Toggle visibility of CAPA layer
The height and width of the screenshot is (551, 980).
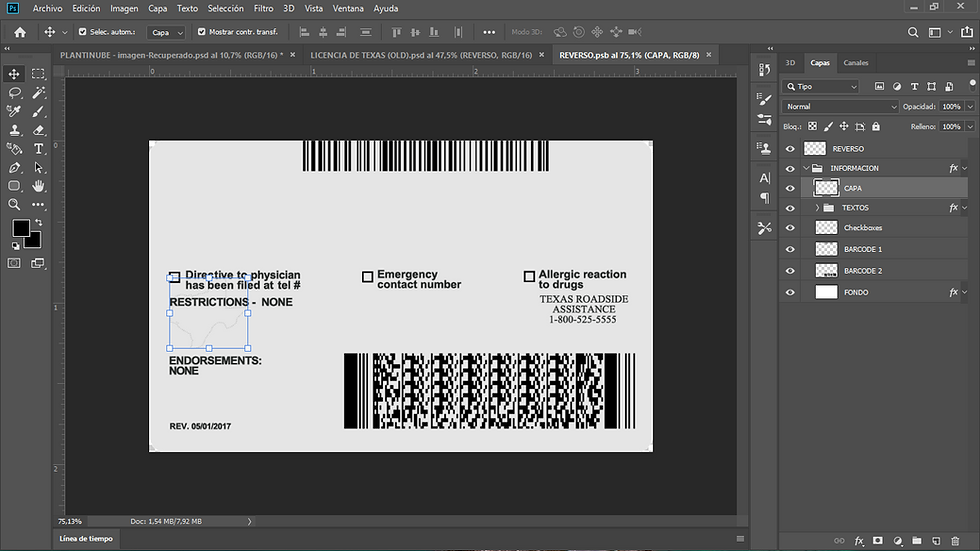pos(790,188)
